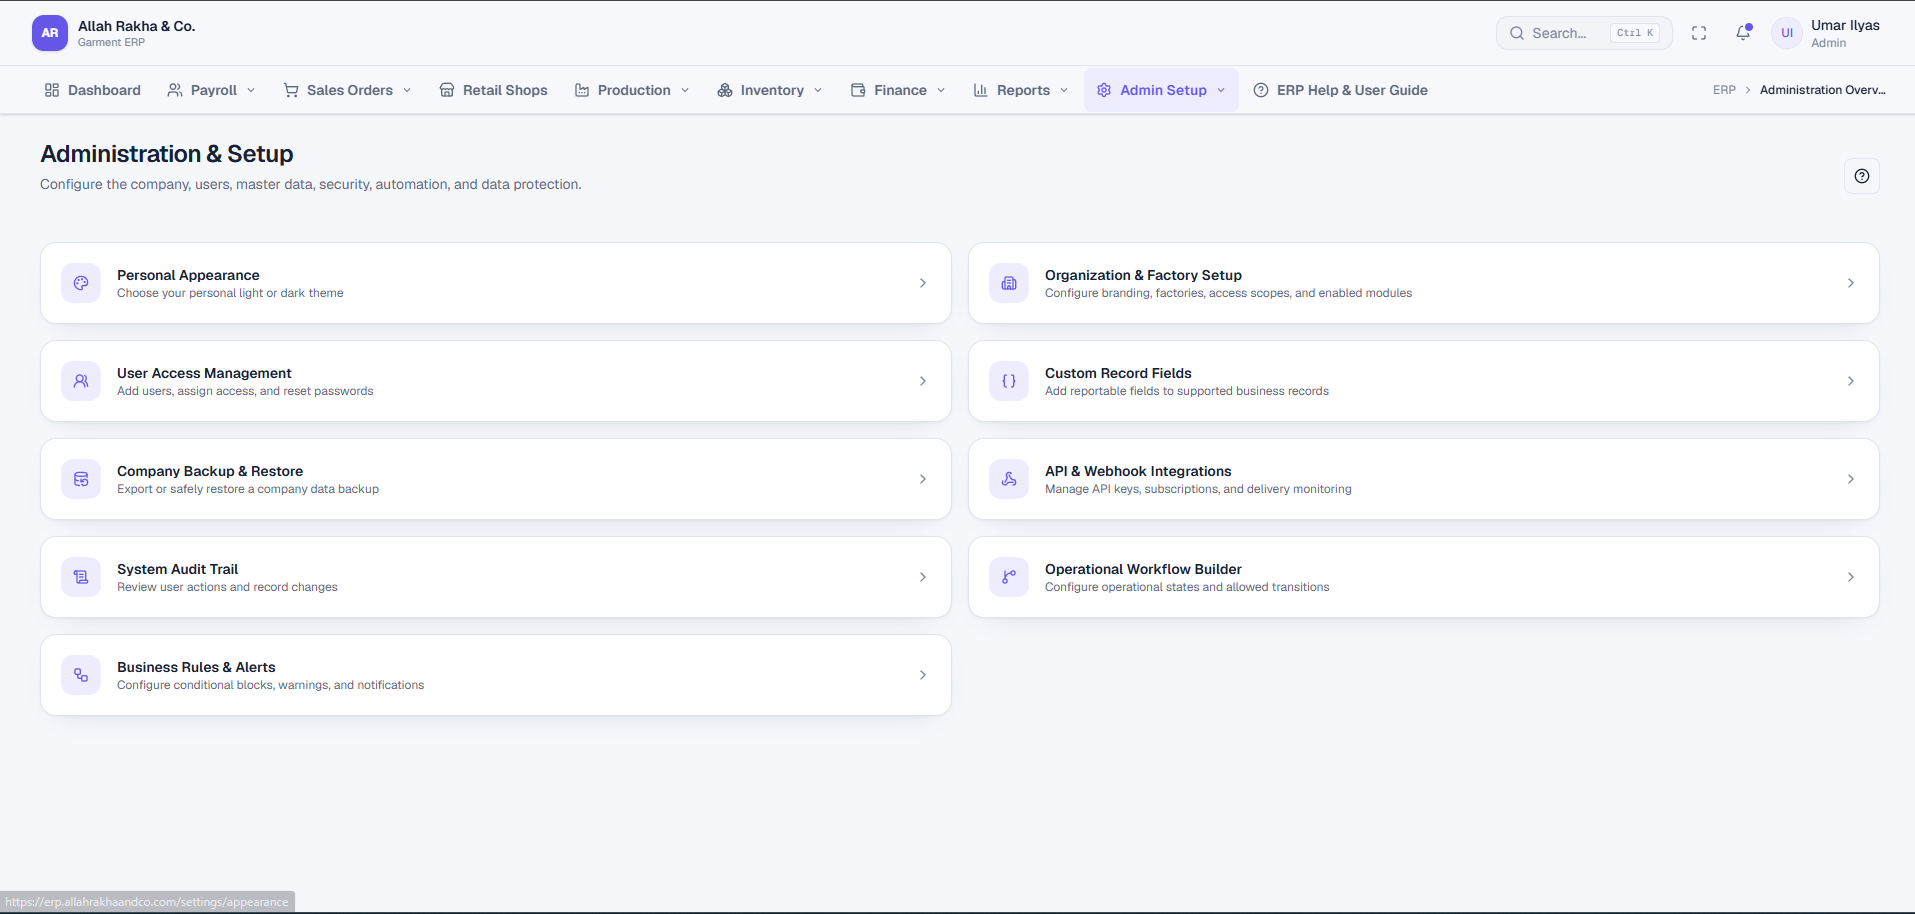Click the Admin Setup gear icon
The width and height of the screenshot is (1915, 914).
pyautogui.click(x=1104, y=90)
